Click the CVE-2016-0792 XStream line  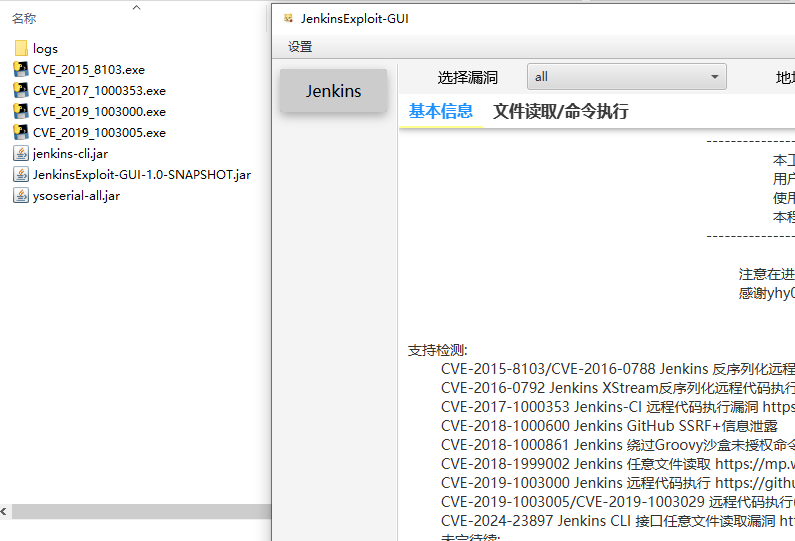(x=618, y=388)
